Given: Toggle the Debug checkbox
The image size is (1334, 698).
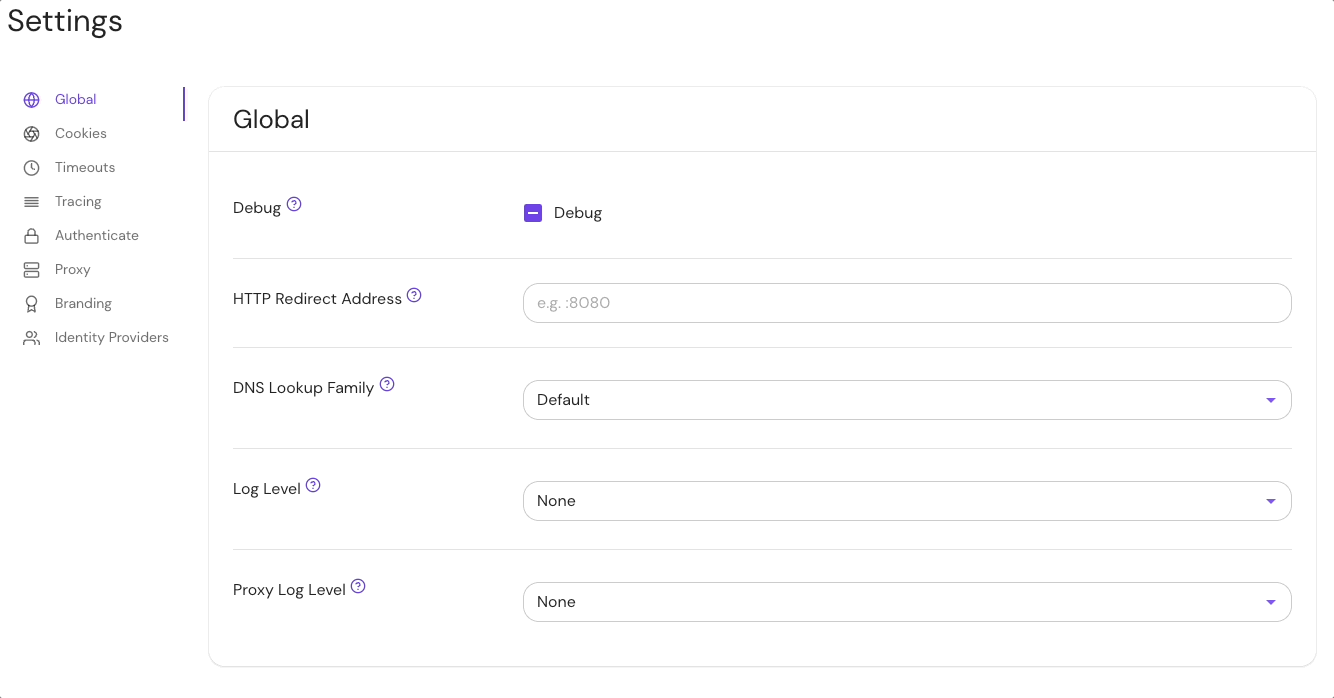Looking at the screenshot, I should click(533, 213).
